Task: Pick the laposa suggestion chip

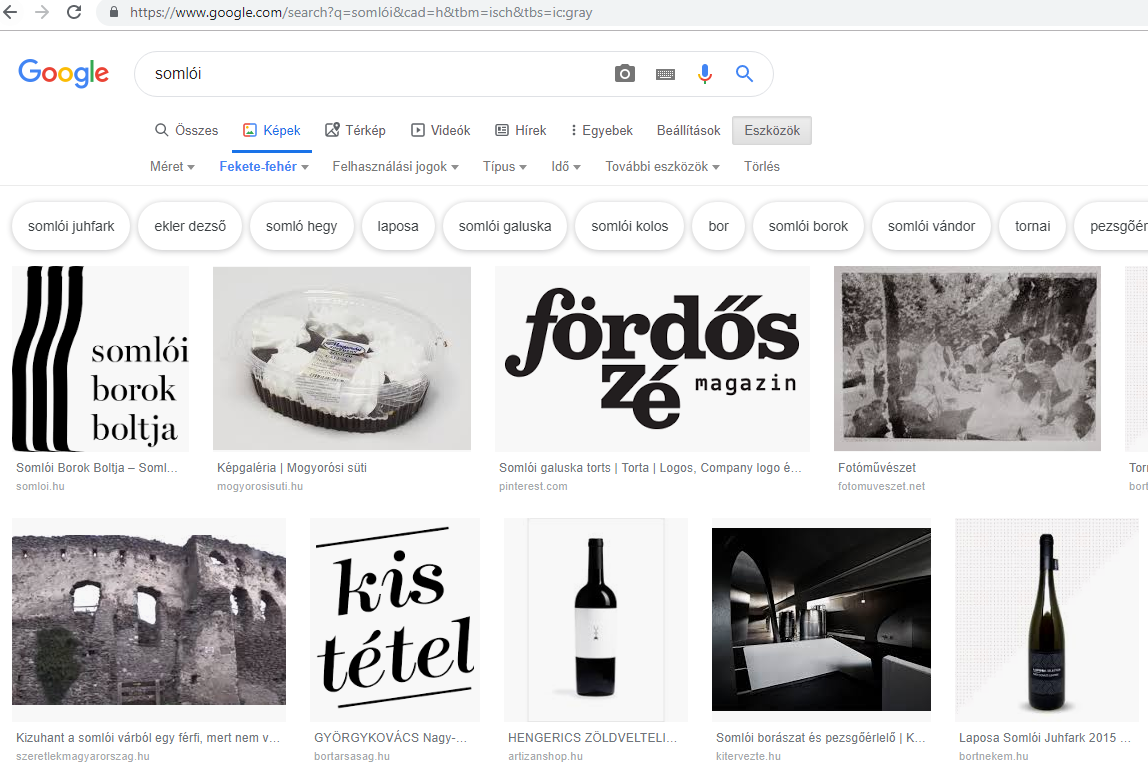Action: 398,226
